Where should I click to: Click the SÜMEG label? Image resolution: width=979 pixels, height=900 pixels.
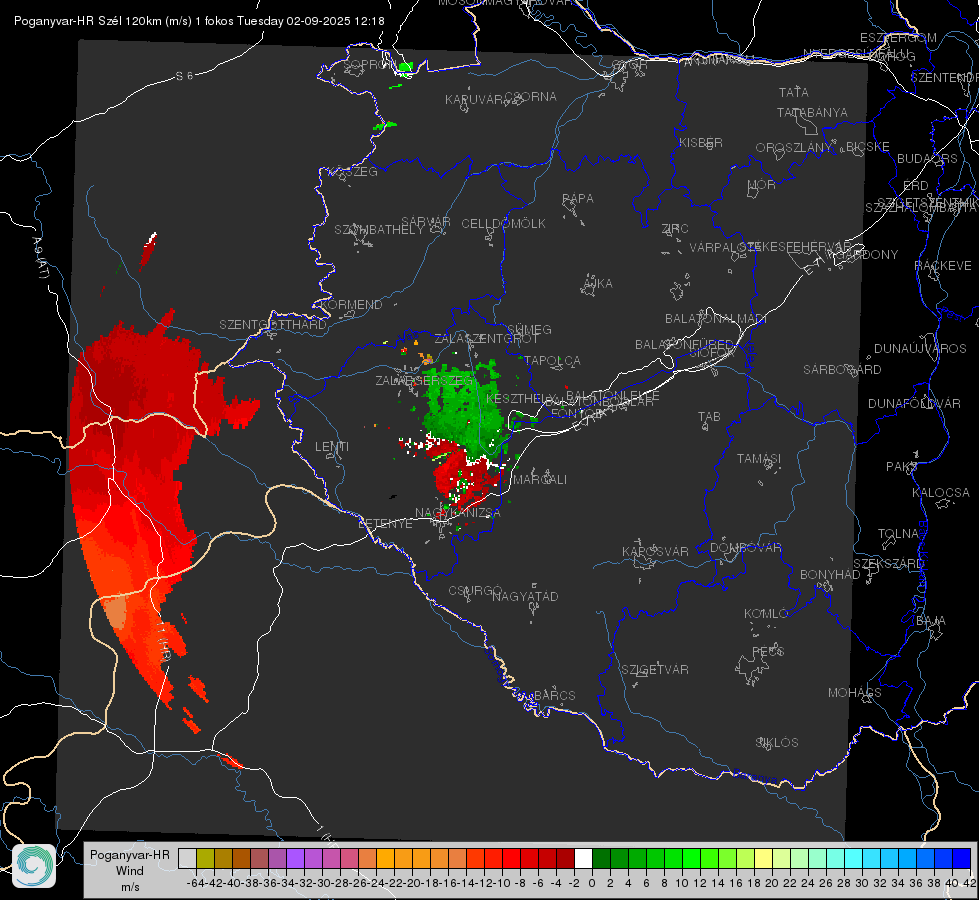[529, 330]
